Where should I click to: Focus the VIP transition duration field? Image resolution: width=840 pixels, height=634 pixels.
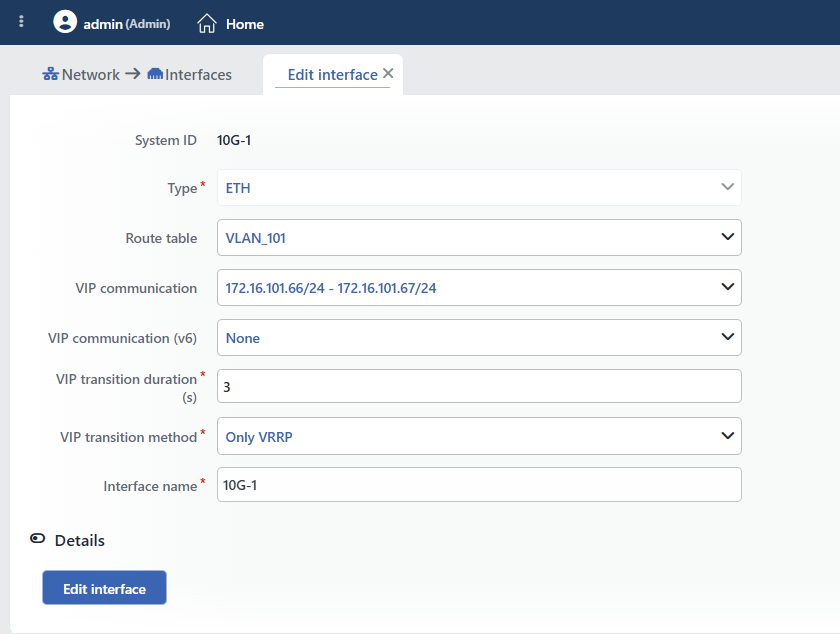tap(479, 386)
